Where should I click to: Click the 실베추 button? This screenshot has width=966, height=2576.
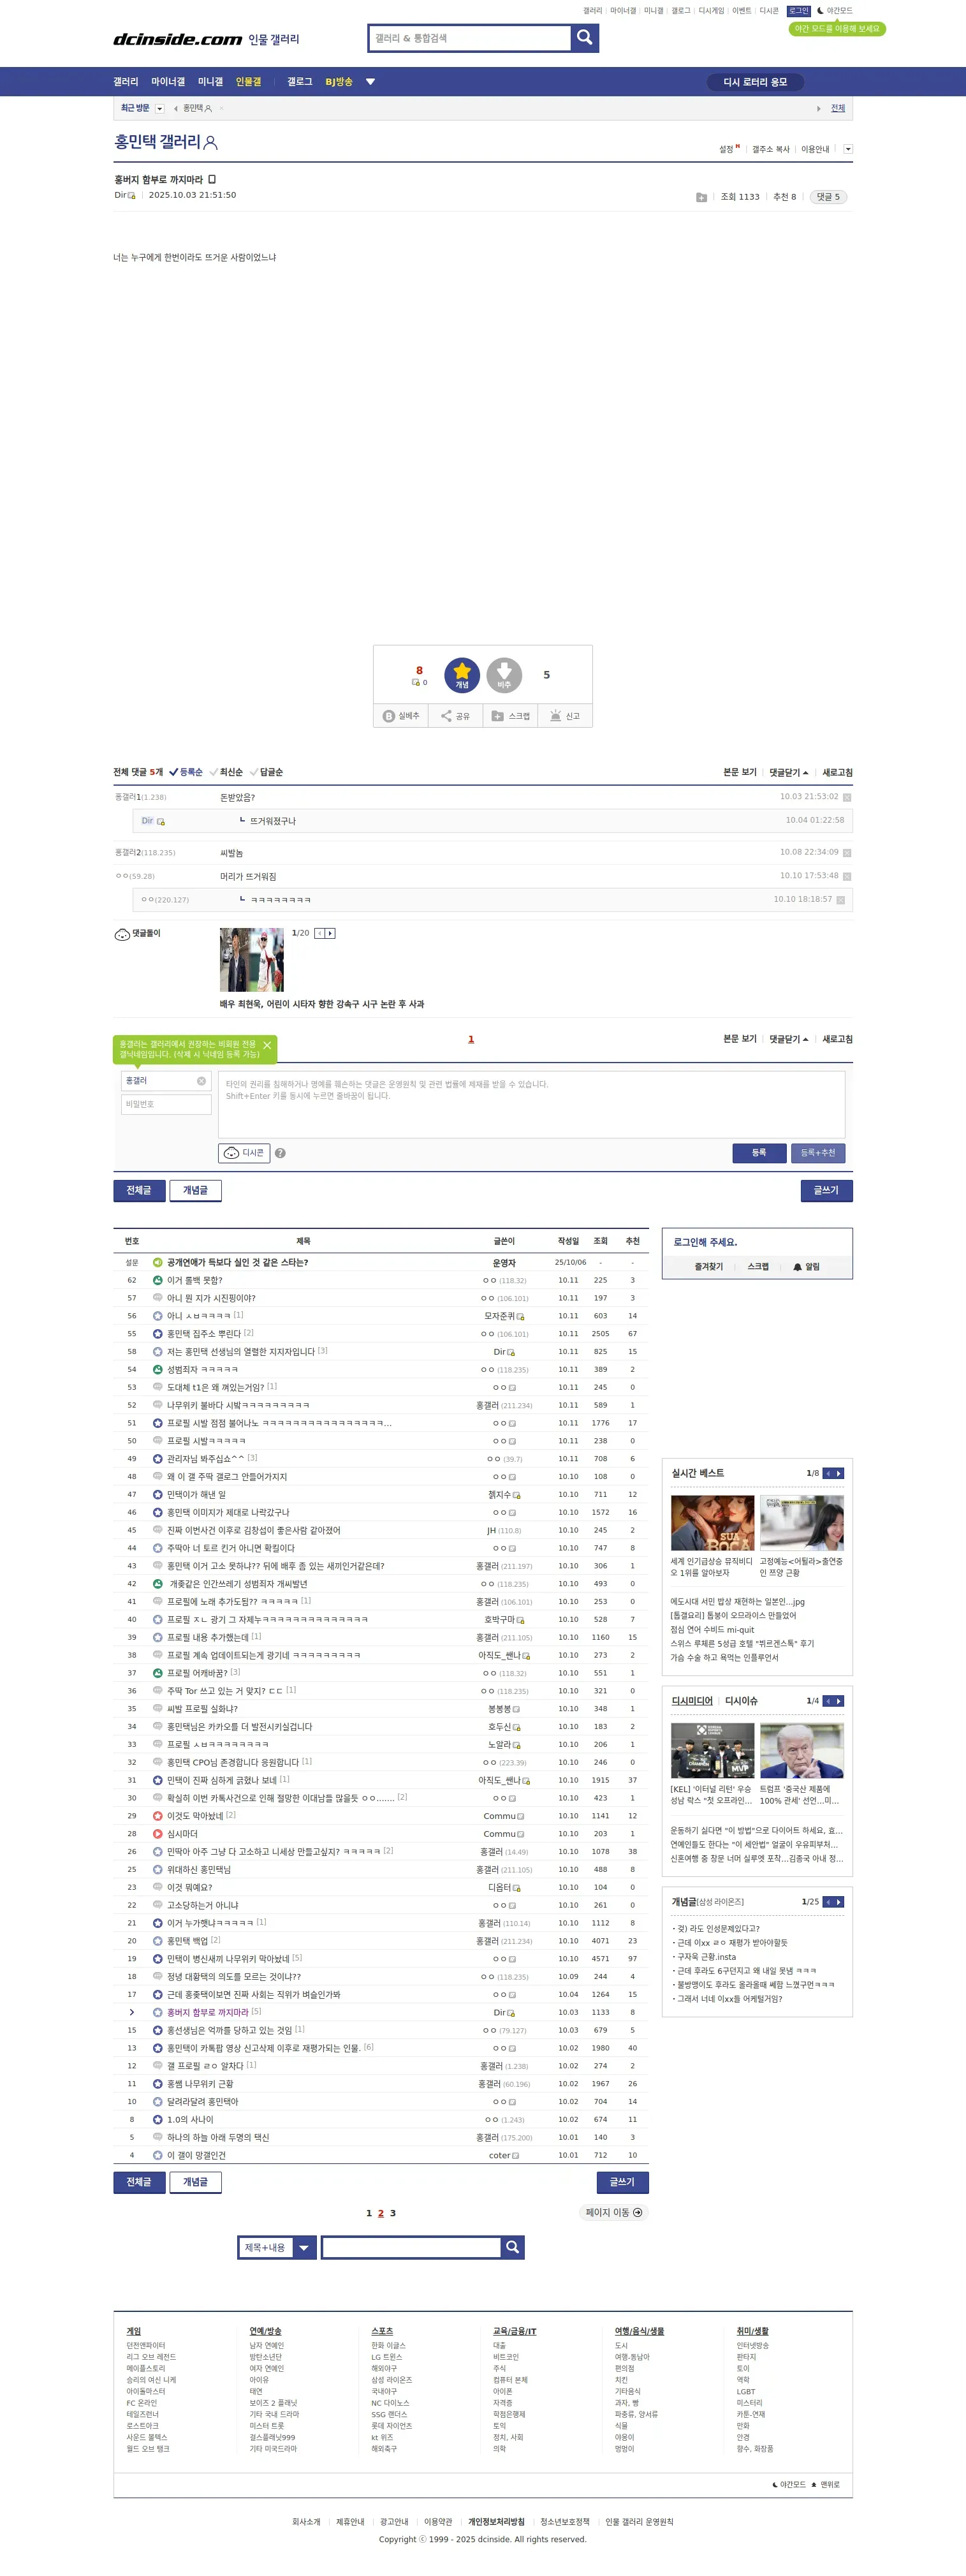(x=401, y=716)
